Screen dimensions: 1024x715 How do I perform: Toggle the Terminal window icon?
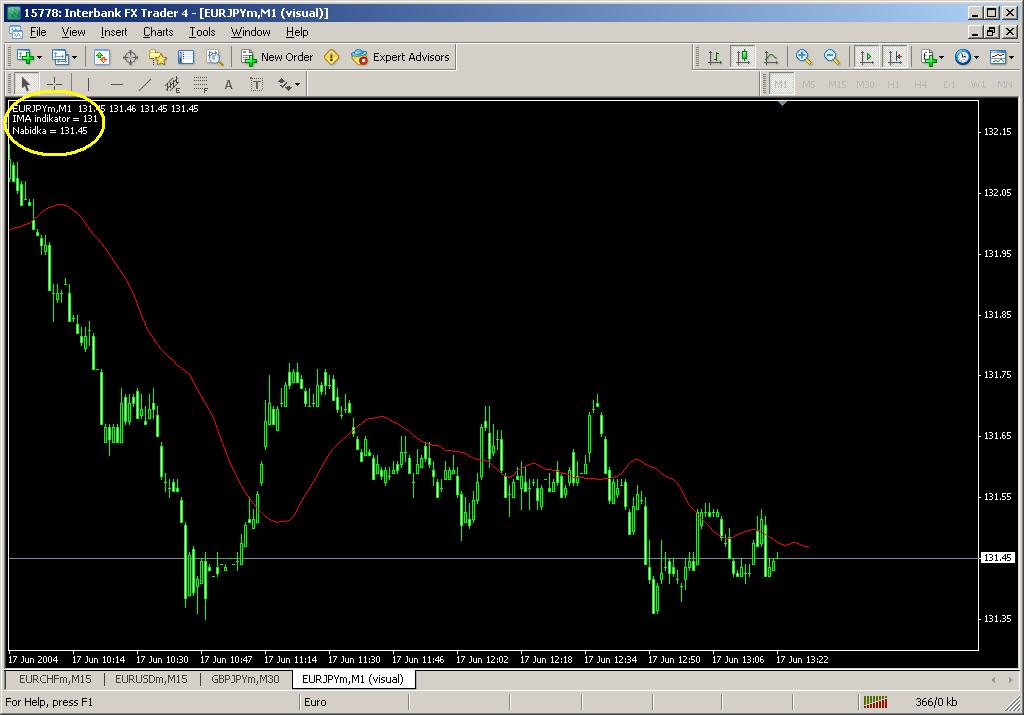[186, 57]
